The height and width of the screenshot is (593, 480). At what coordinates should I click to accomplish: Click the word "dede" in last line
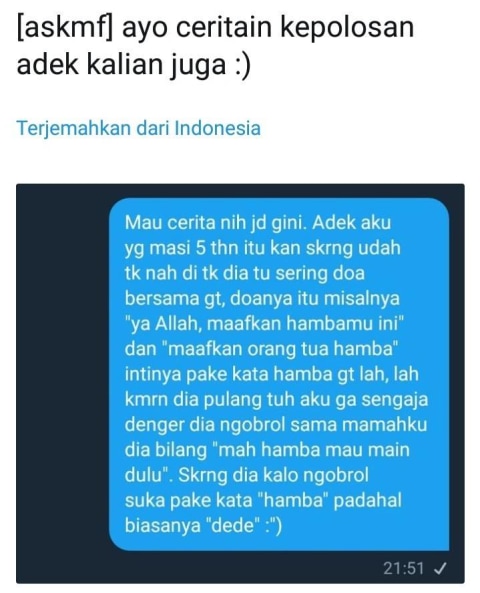[x=233, y=526]
